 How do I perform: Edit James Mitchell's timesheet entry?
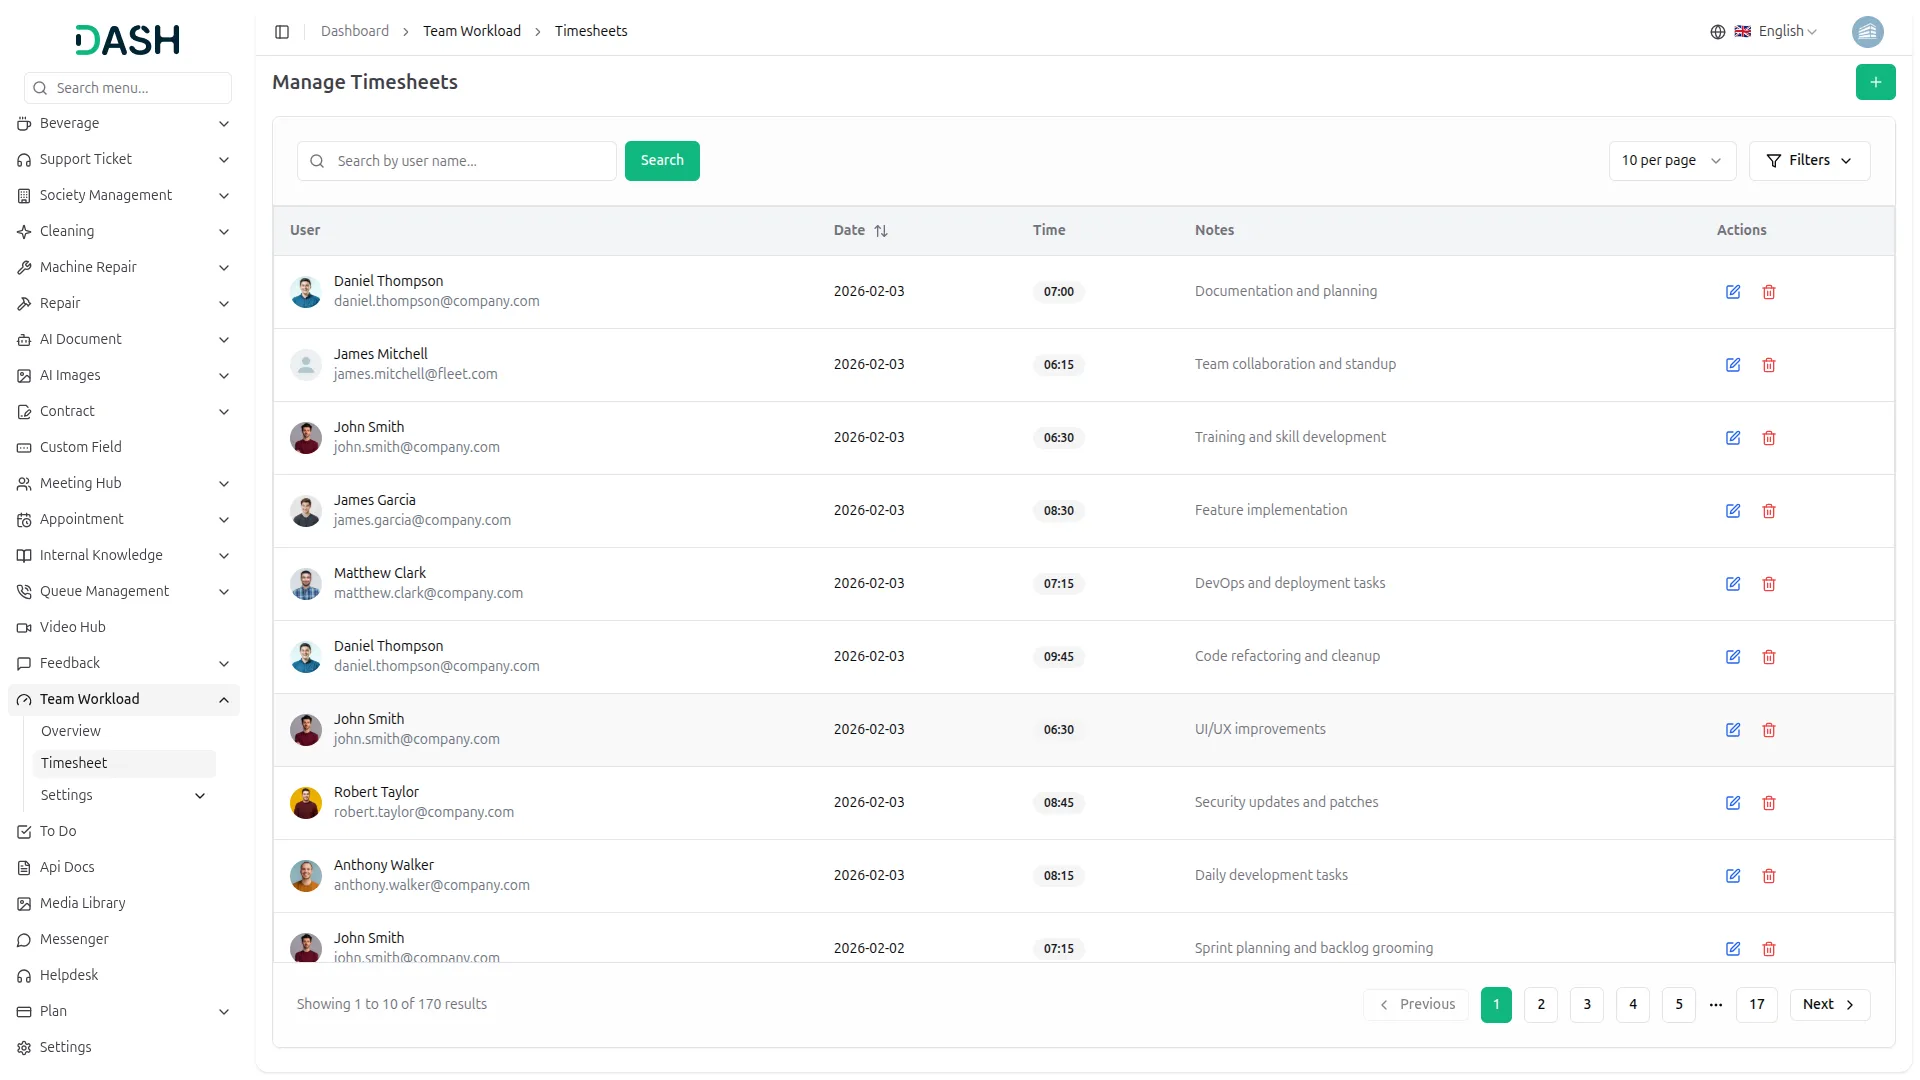[1733, 365]
